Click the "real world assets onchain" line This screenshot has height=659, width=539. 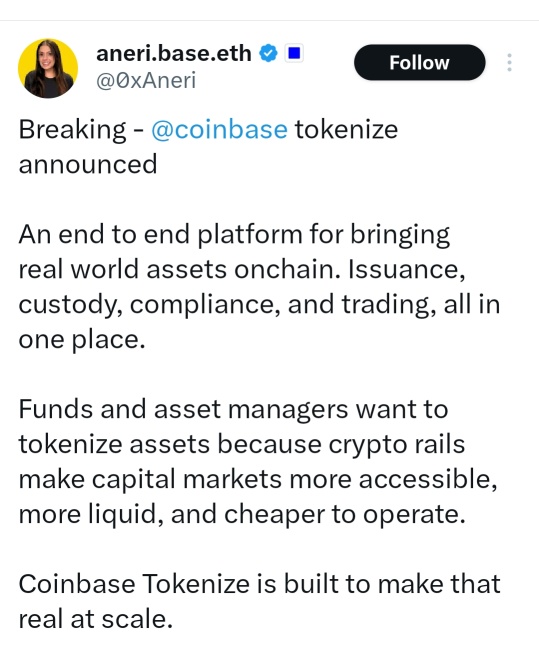coord(242,269)
